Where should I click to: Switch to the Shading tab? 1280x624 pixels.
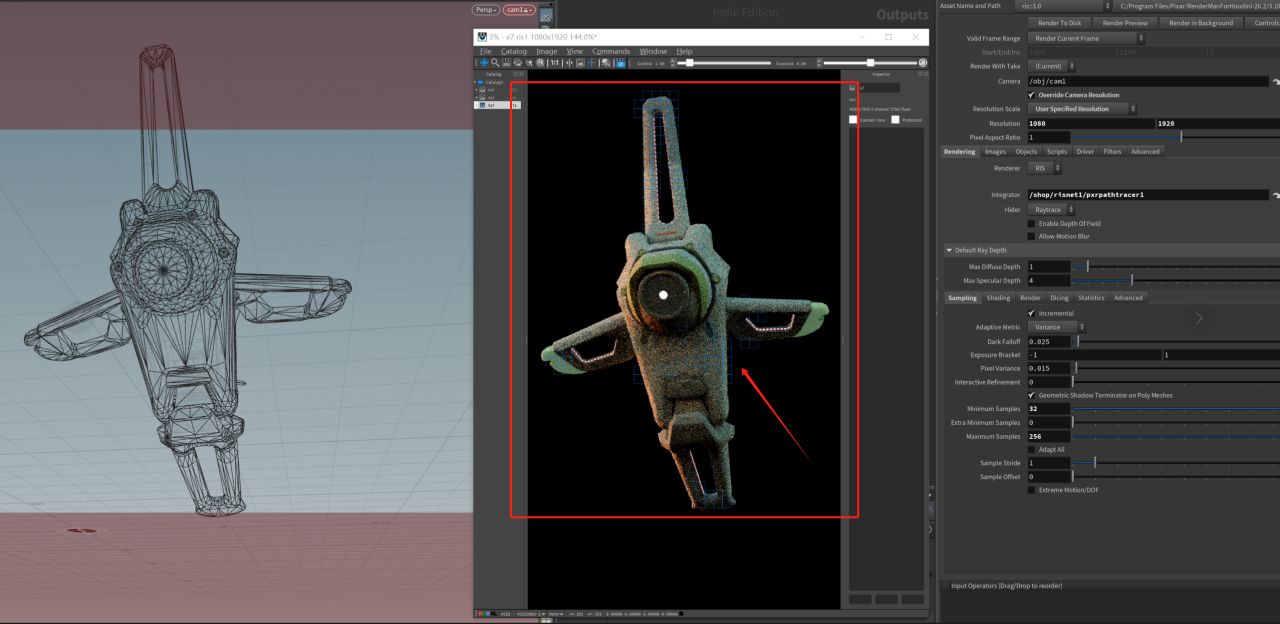tap(998, 297)
